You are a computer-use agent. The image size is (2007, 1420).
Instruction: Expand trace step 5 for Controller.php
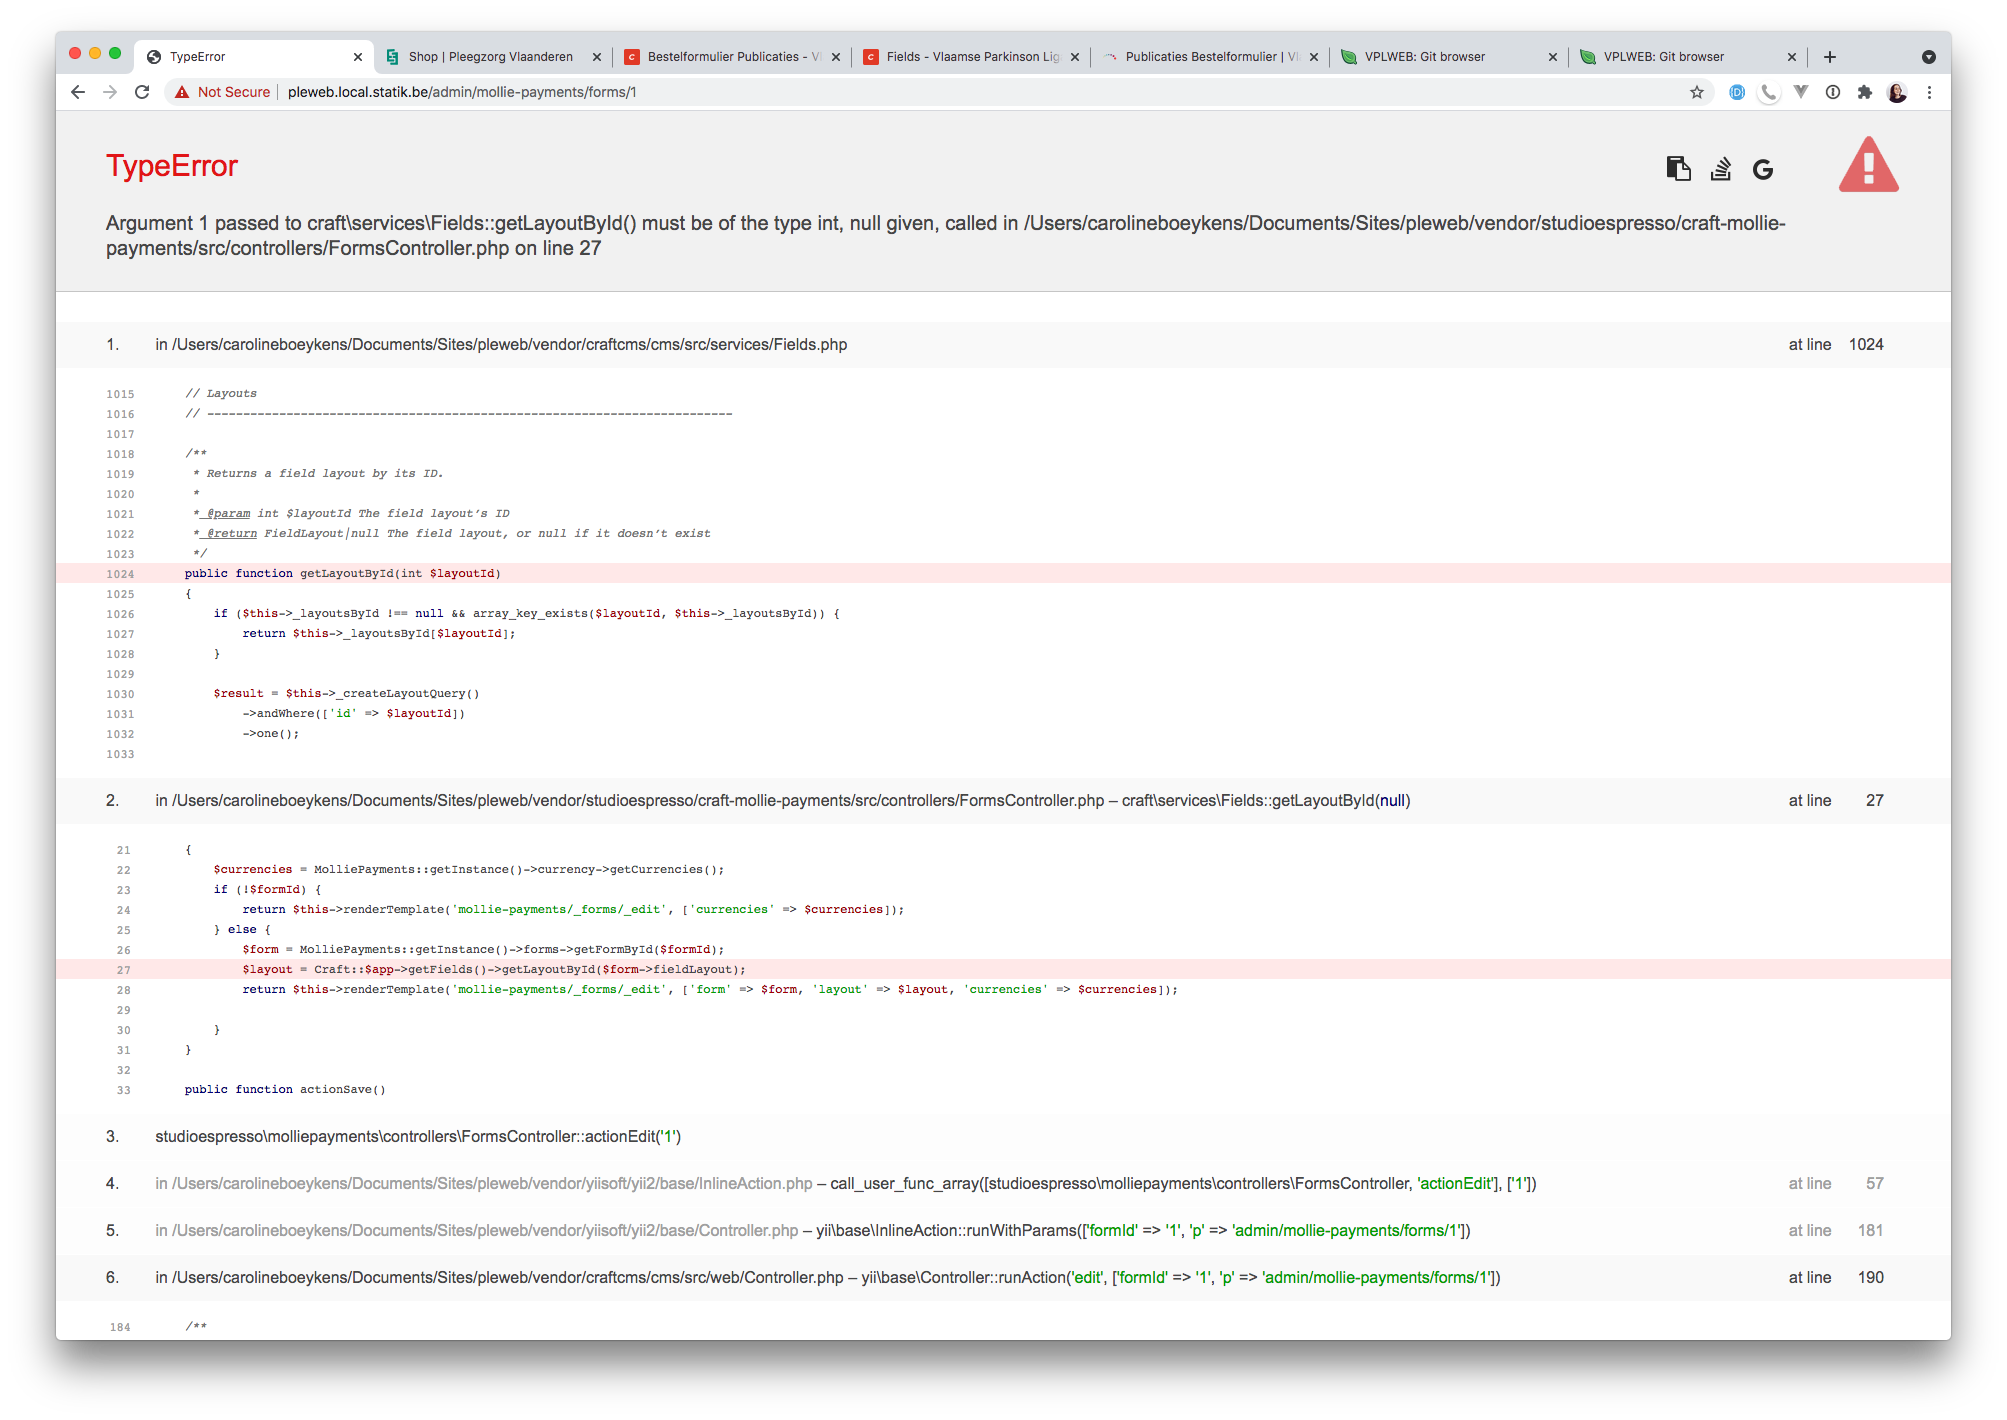point(478,1230)
